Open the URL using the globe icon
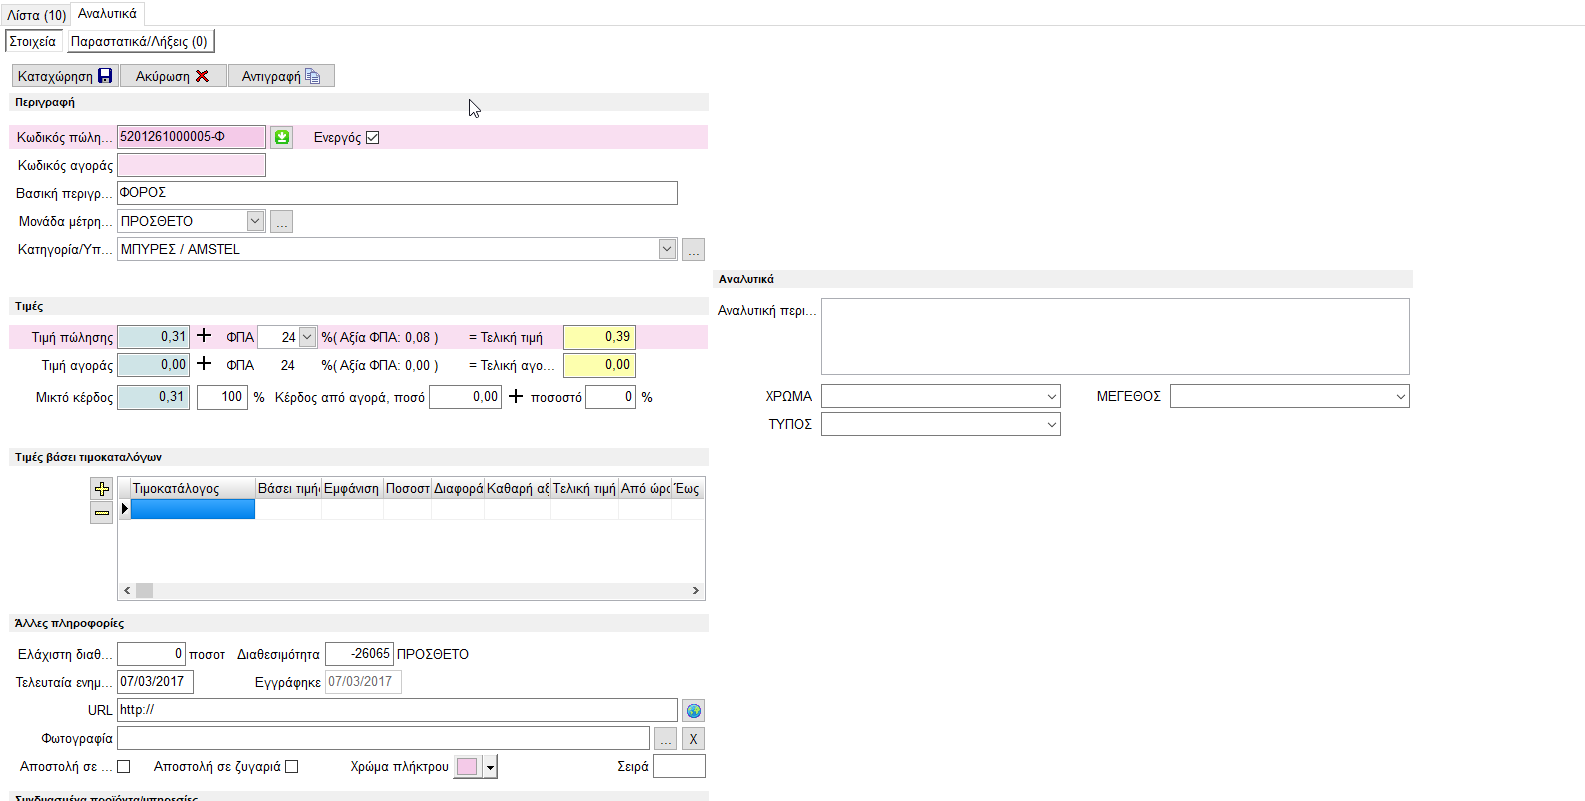Viewport: 1585px width, 801px height. click(x=693, y=710)
